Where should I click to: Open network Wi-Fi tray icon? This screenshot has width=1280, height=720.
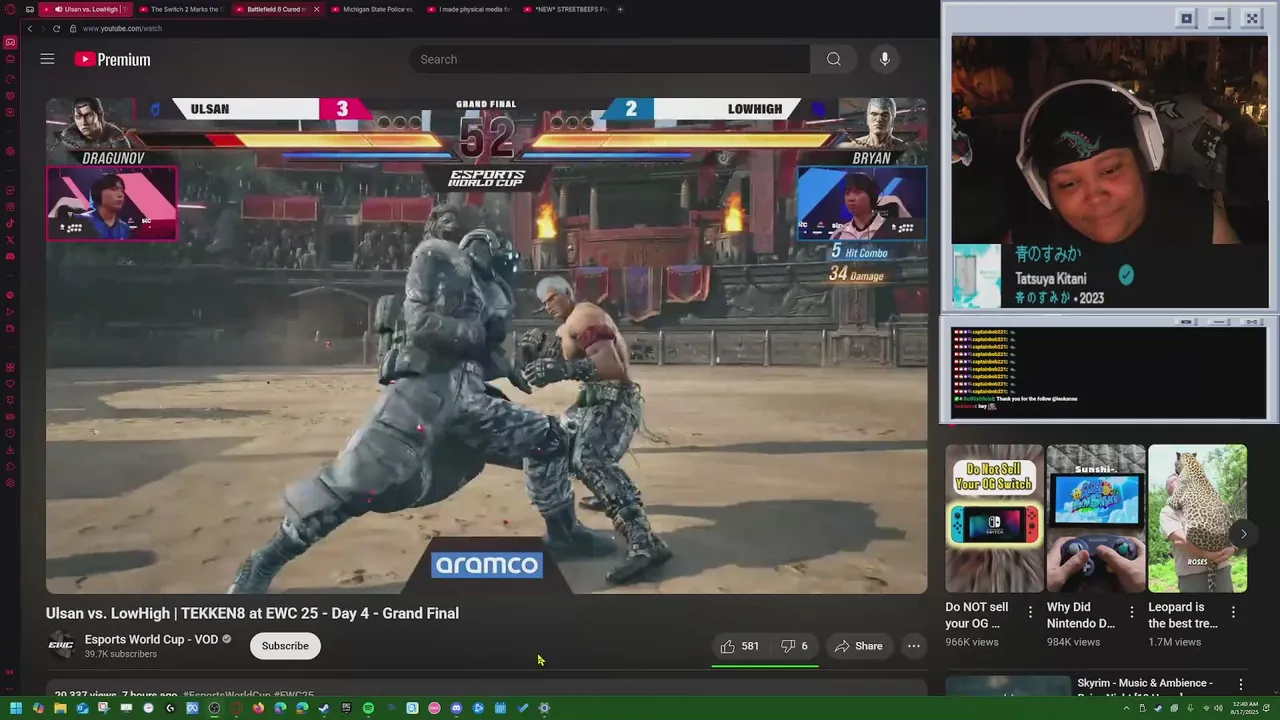tap(1206, 708)
